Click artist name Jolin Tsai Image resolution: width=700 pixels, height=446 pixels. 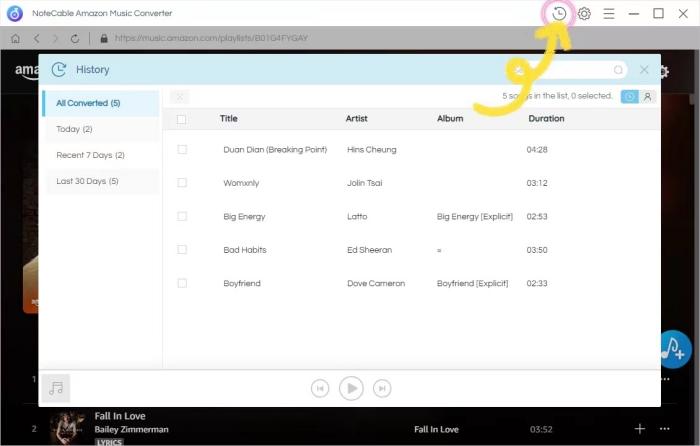[x=365, y=183]
